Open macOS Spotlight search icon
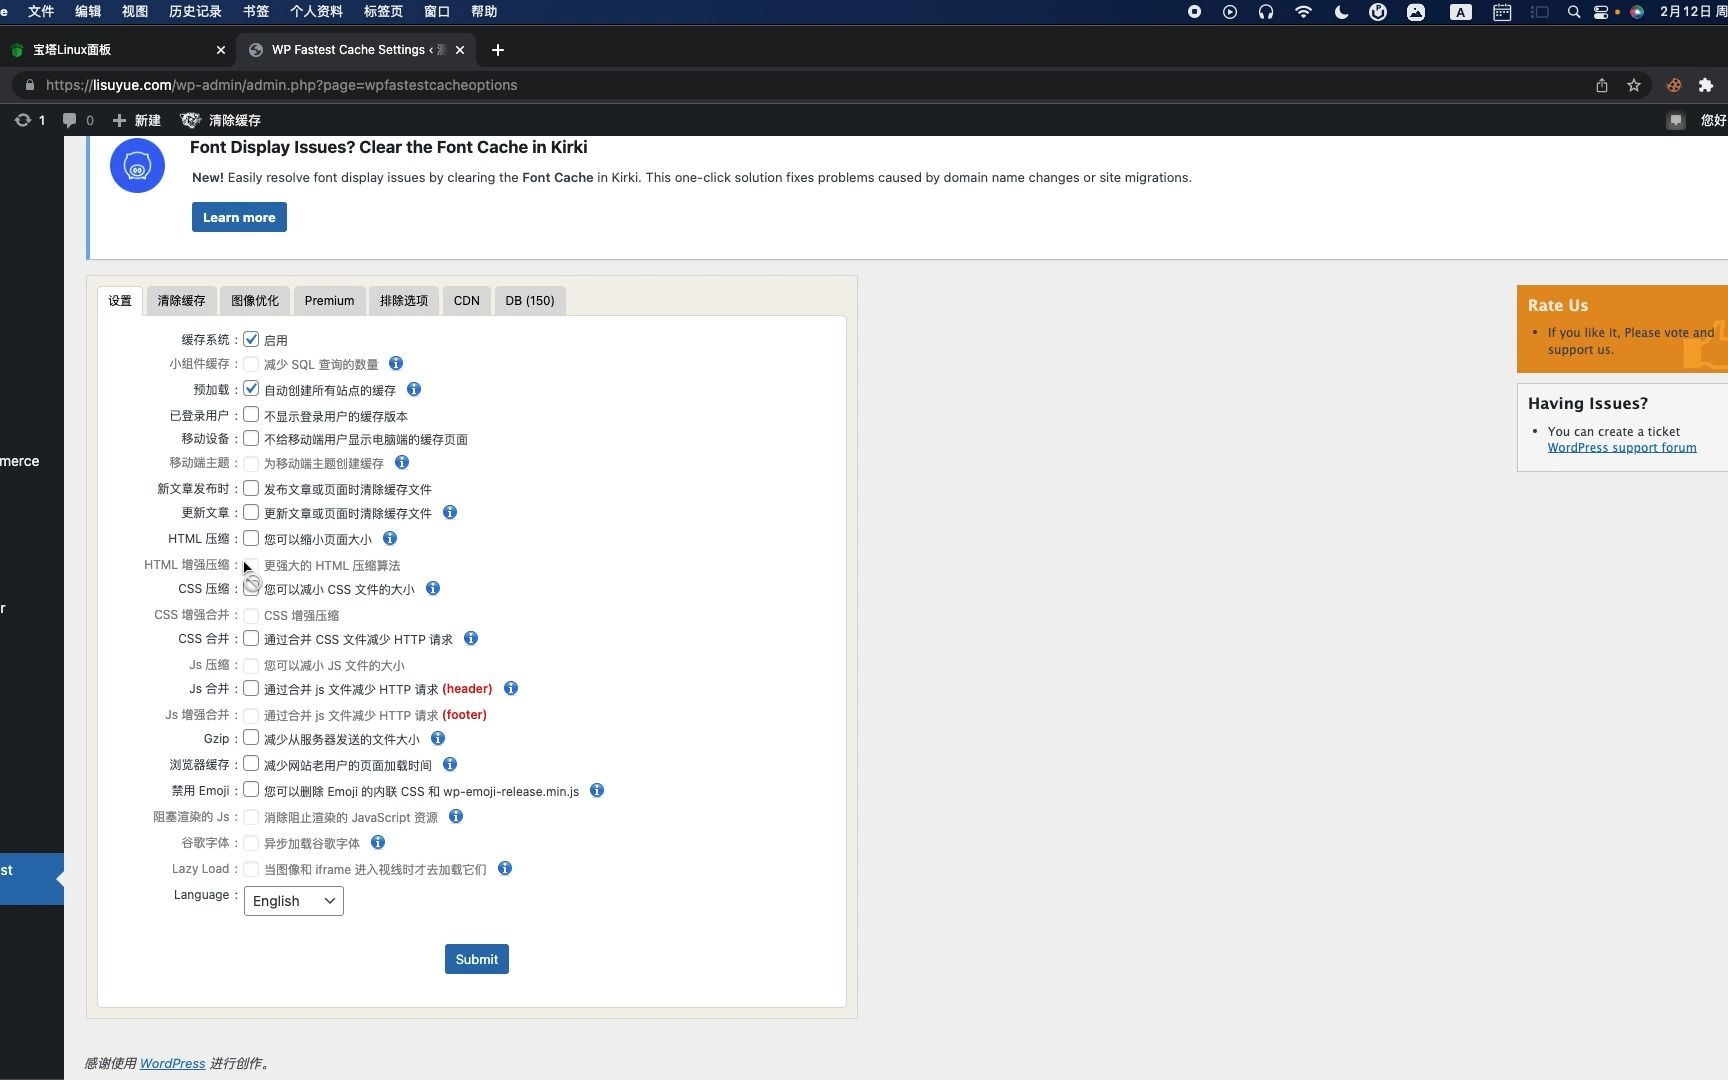Viewport: 1728px width, 1080px height. tap(1574, 12)
